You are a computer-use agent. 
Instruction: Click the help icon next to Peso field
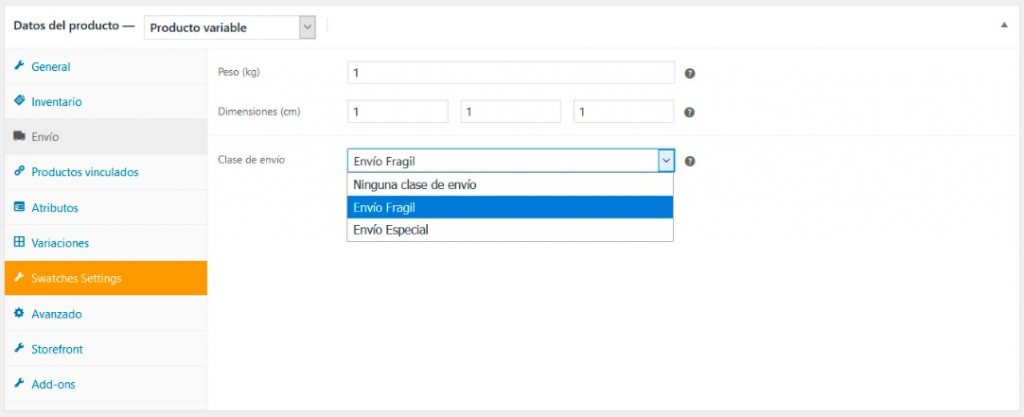[x=690, y=73]
